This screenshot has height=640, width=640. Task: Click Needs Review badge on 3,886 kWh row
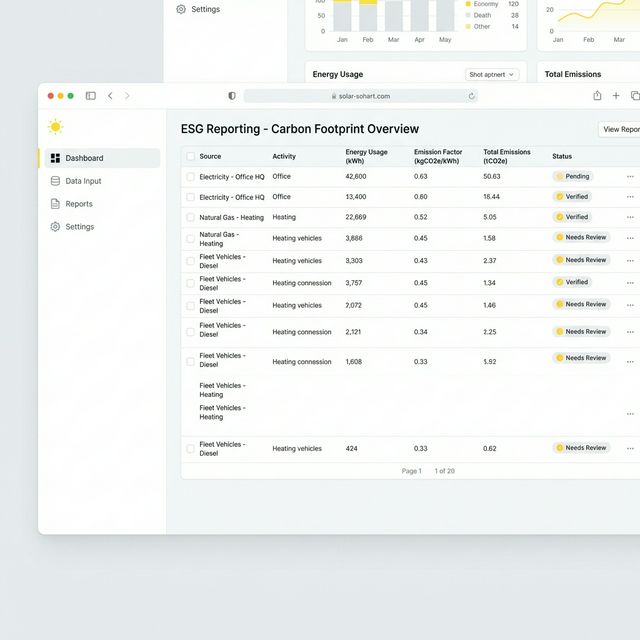click(581, 237)
